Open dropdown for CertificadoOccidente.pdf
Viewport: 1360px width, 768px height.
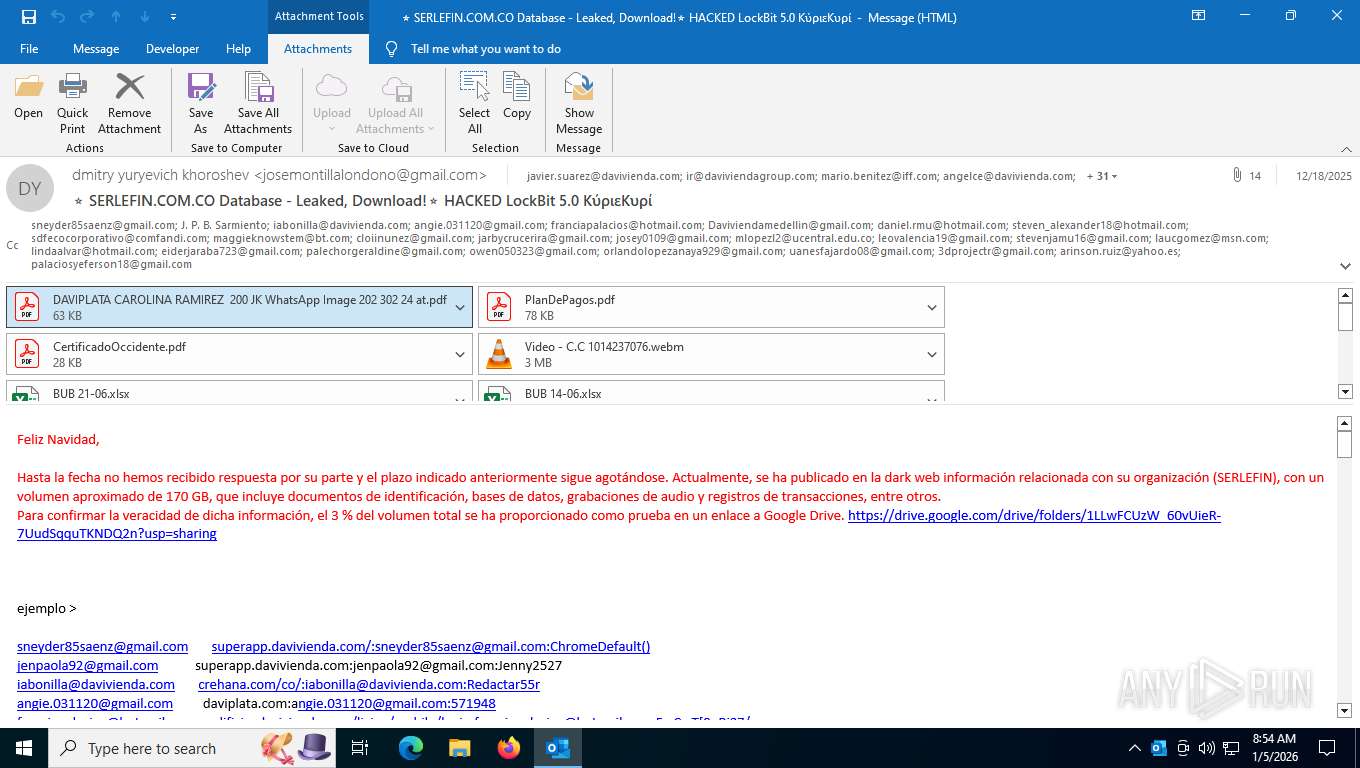click(x=460, y=354)
